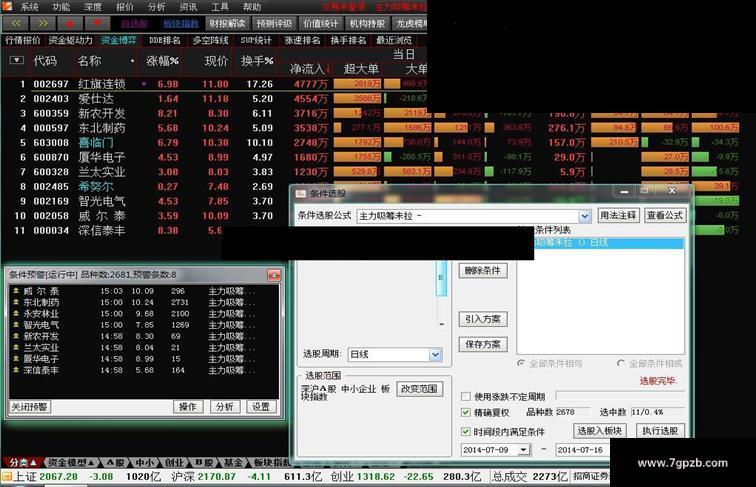
Task: Click the status bar icon before 上证
Action: point(6,477)
